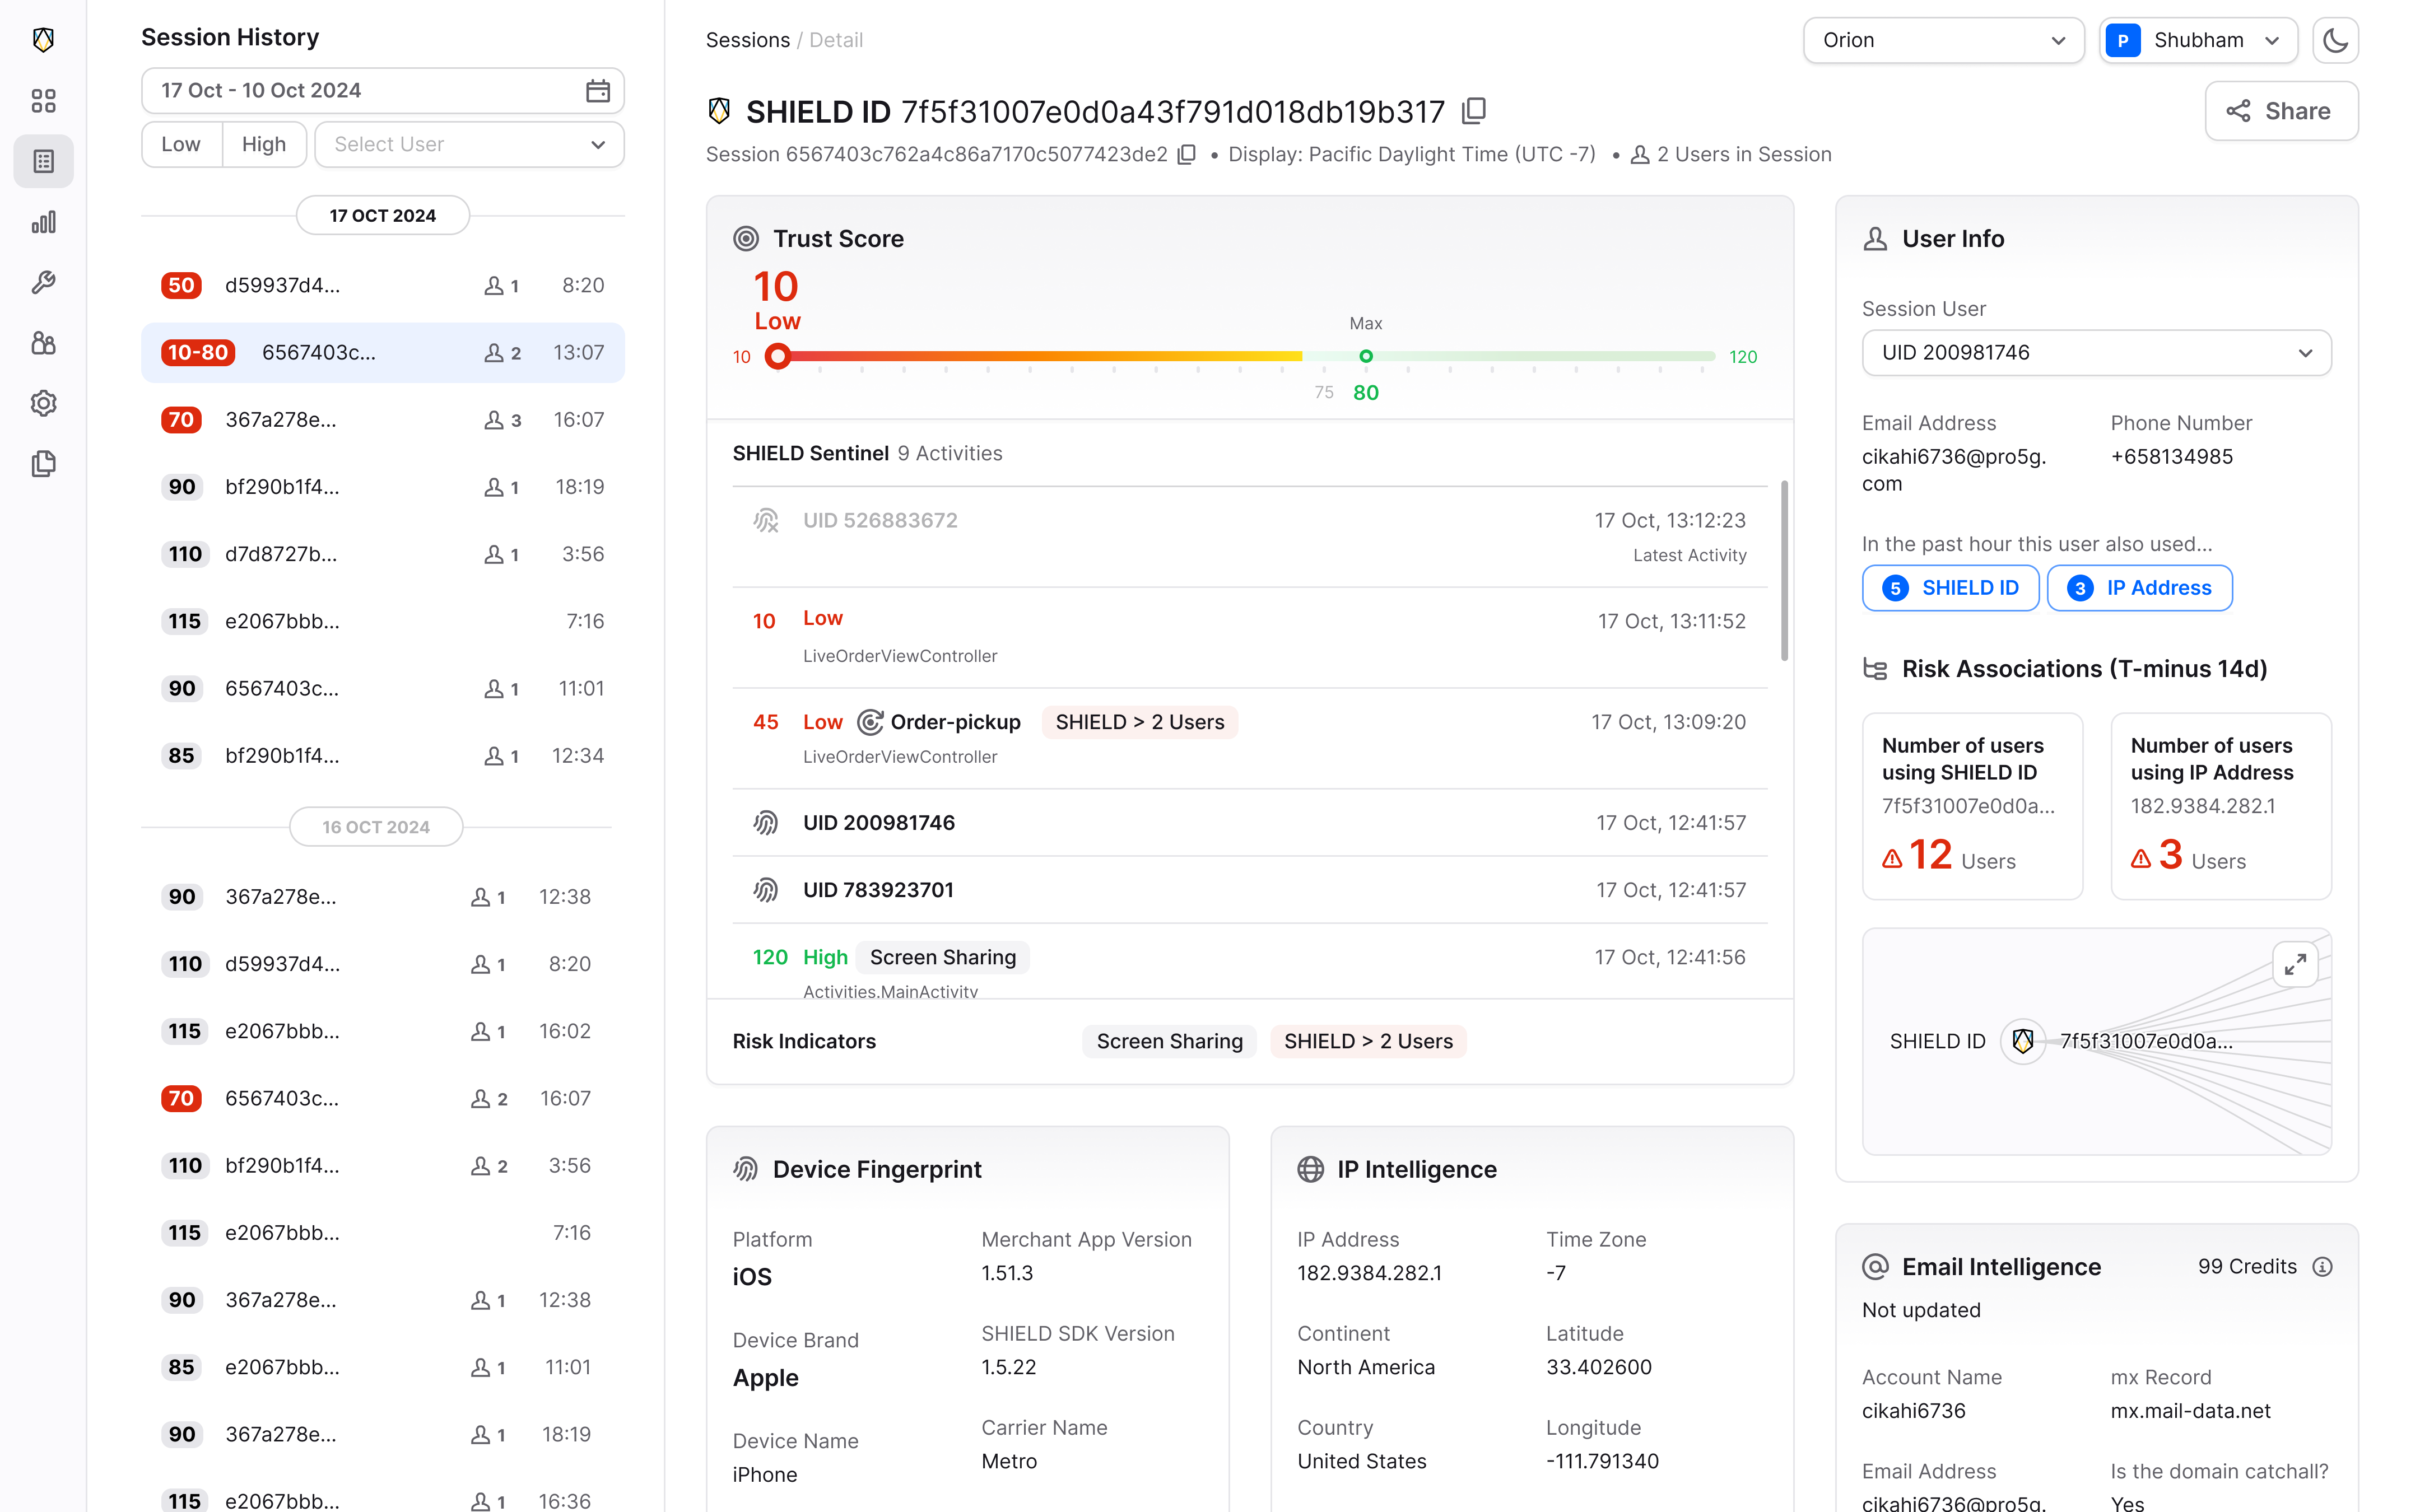The width and height of the screenshot is (2420, 1512).
Task: Click the Device Fingerprint header icon
Action: coord(746,1169)
